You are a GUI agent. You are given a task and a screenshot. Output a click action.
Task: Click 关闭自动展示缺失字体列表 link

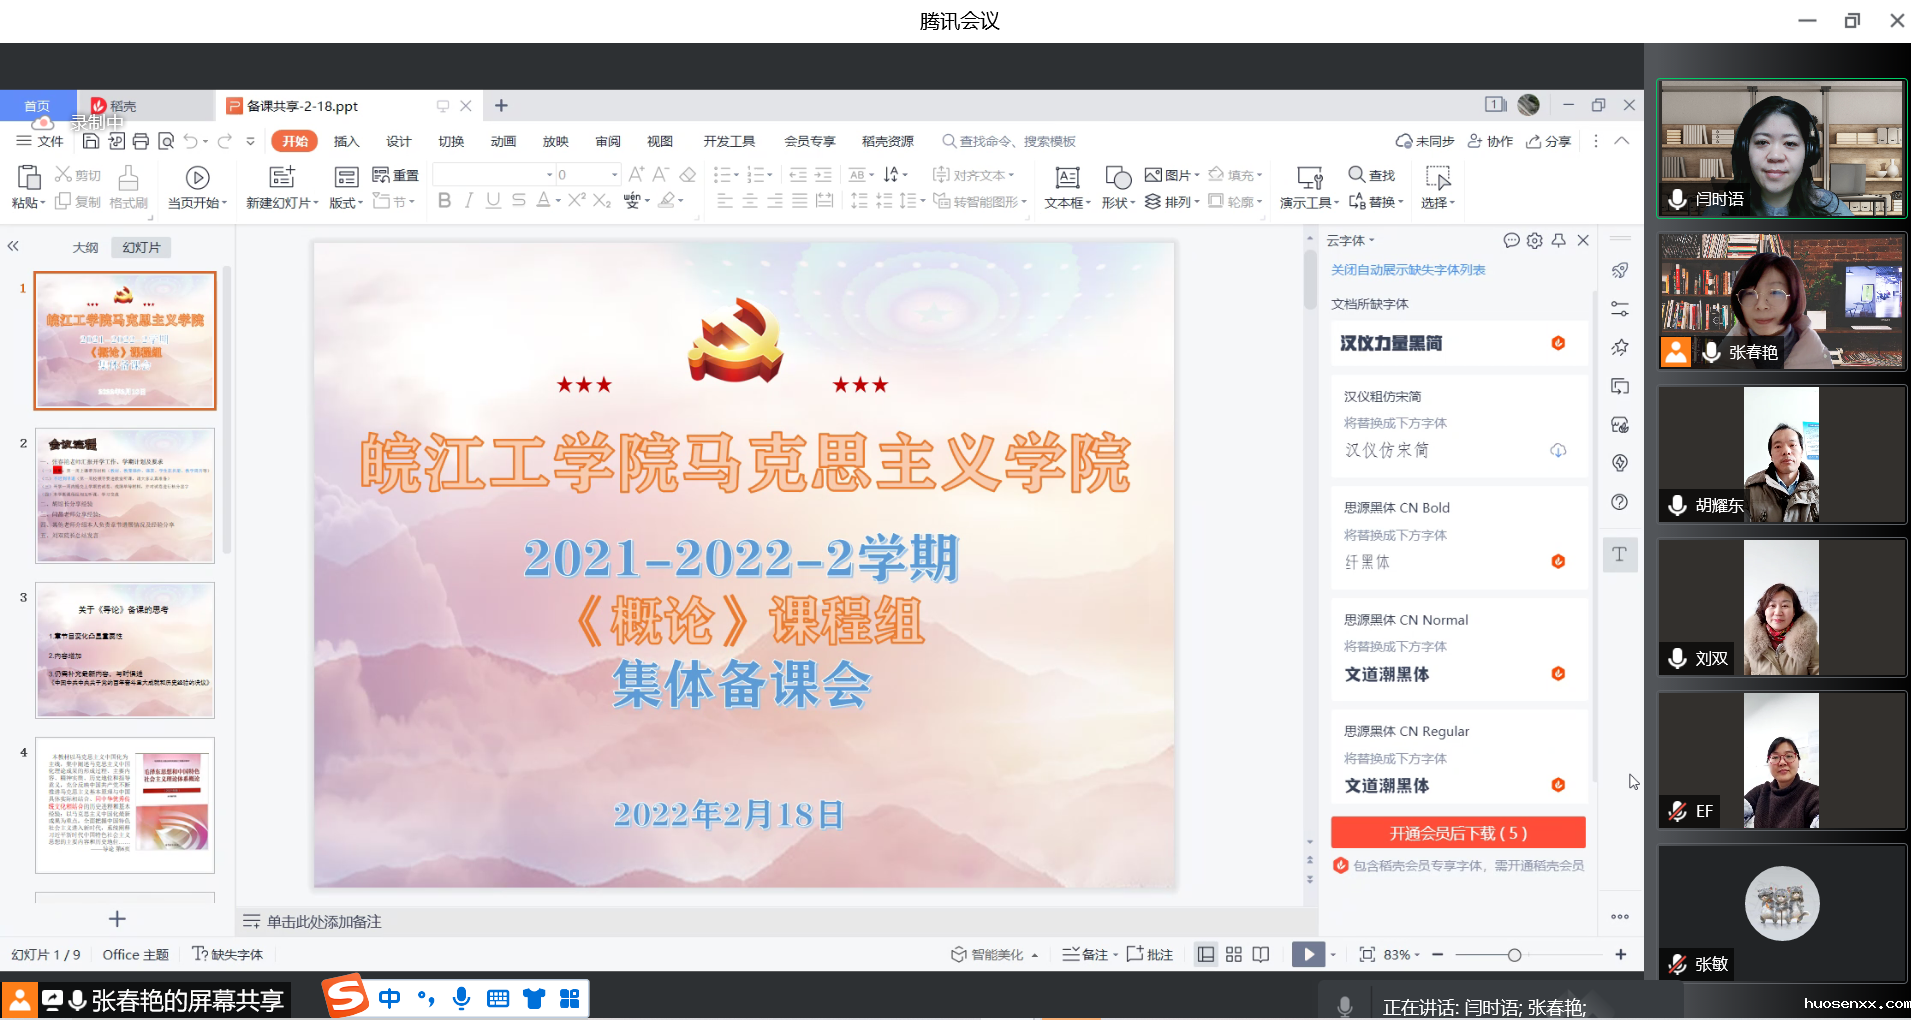point(1407,270)
